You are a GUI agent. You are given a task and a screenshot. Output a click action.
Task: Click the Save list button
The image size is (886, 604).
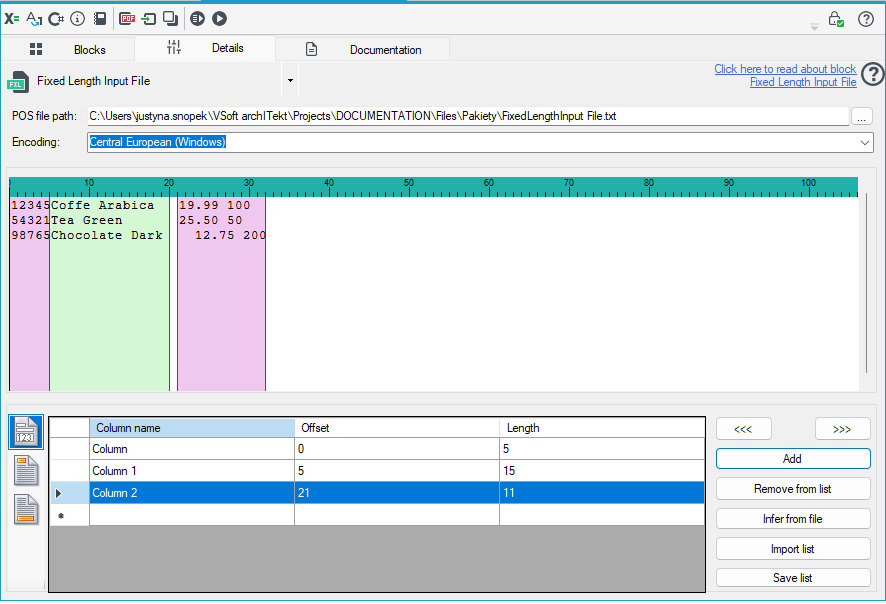pyautogui.click(x=793, y=577)
